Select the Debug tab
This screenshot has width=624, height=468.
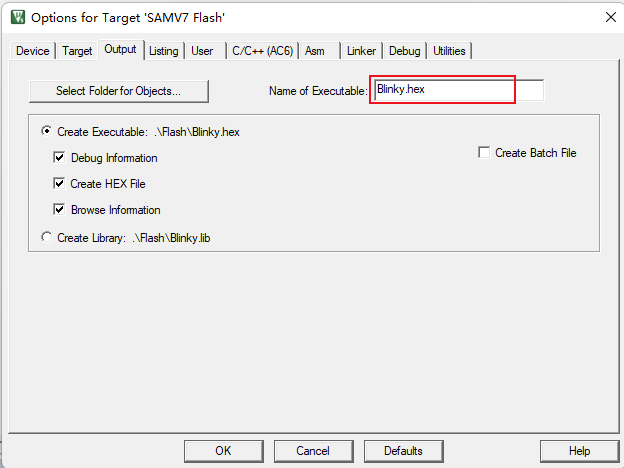click(404, 51)
